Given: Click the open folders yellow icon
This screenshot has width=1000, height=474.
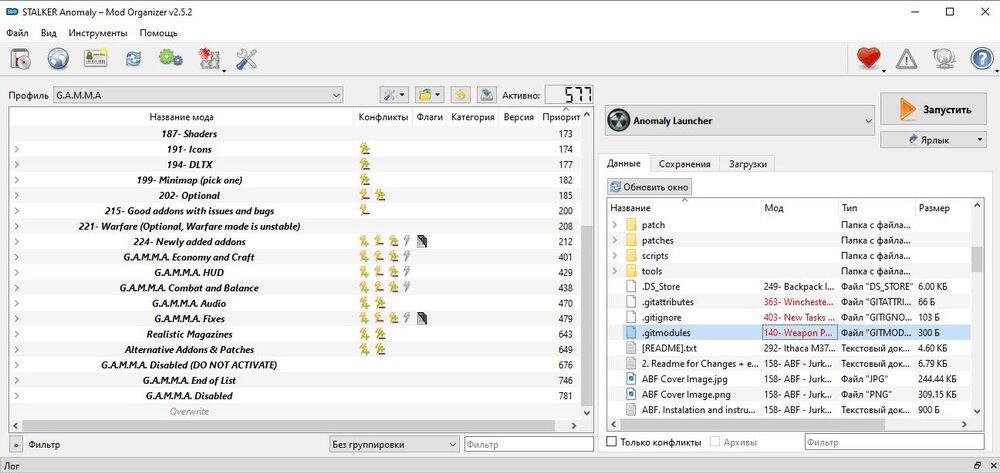Looking at the screenshot, I should point(429,95).
